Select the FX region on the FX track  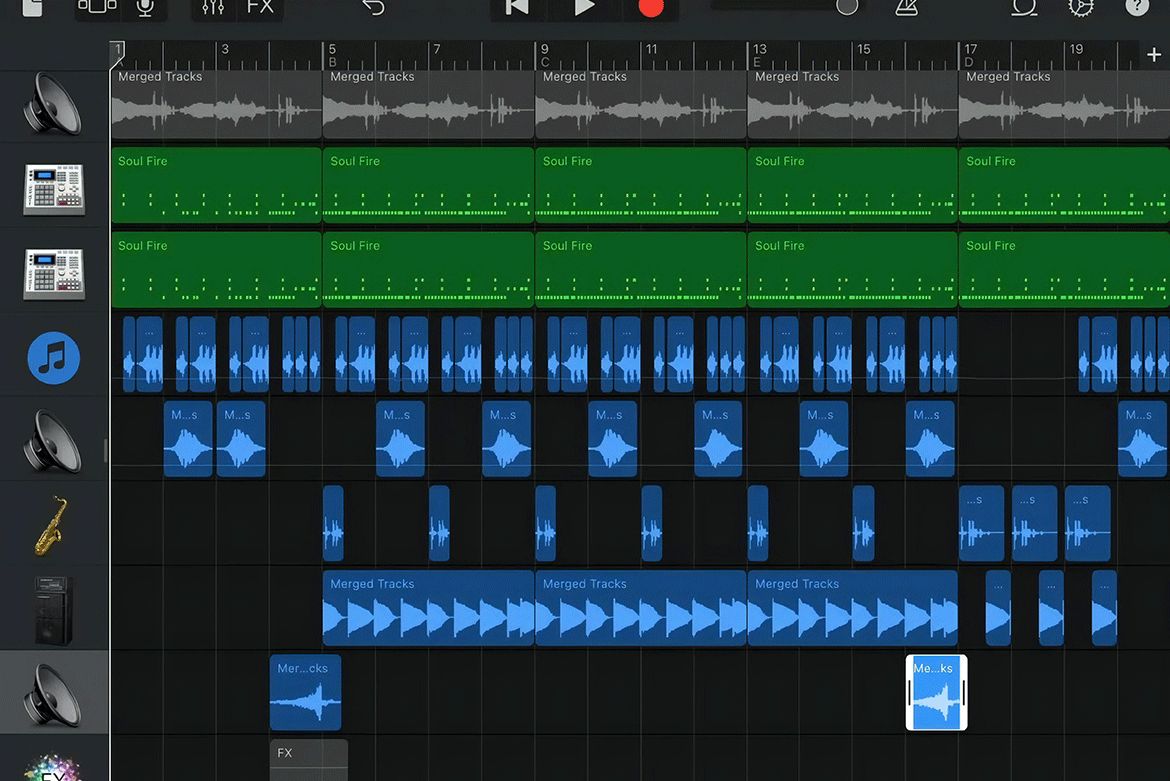click(308, 760)
